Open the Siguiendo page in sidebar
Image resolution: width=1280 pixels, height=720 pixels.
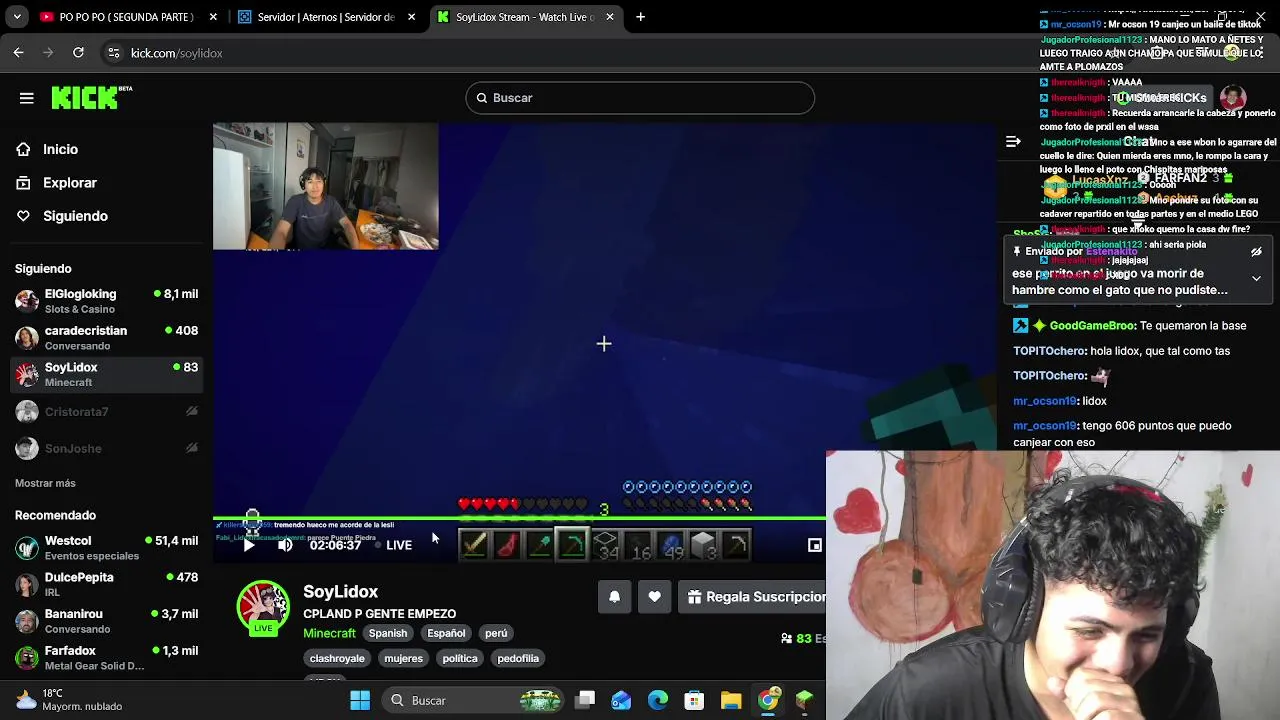tap(75, 216)
